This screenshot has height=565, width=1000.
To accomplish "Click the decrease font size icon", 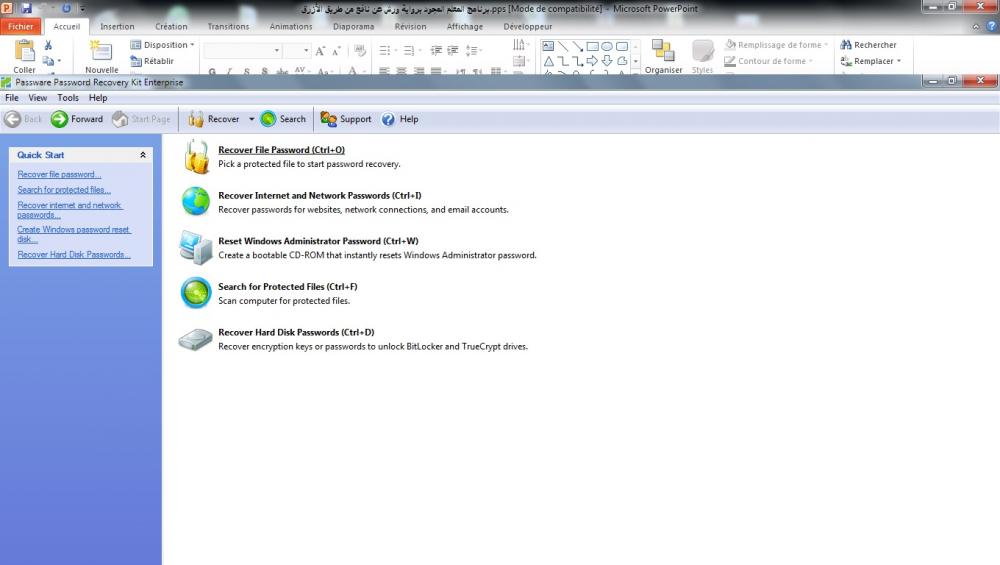I will click(336, 50).
